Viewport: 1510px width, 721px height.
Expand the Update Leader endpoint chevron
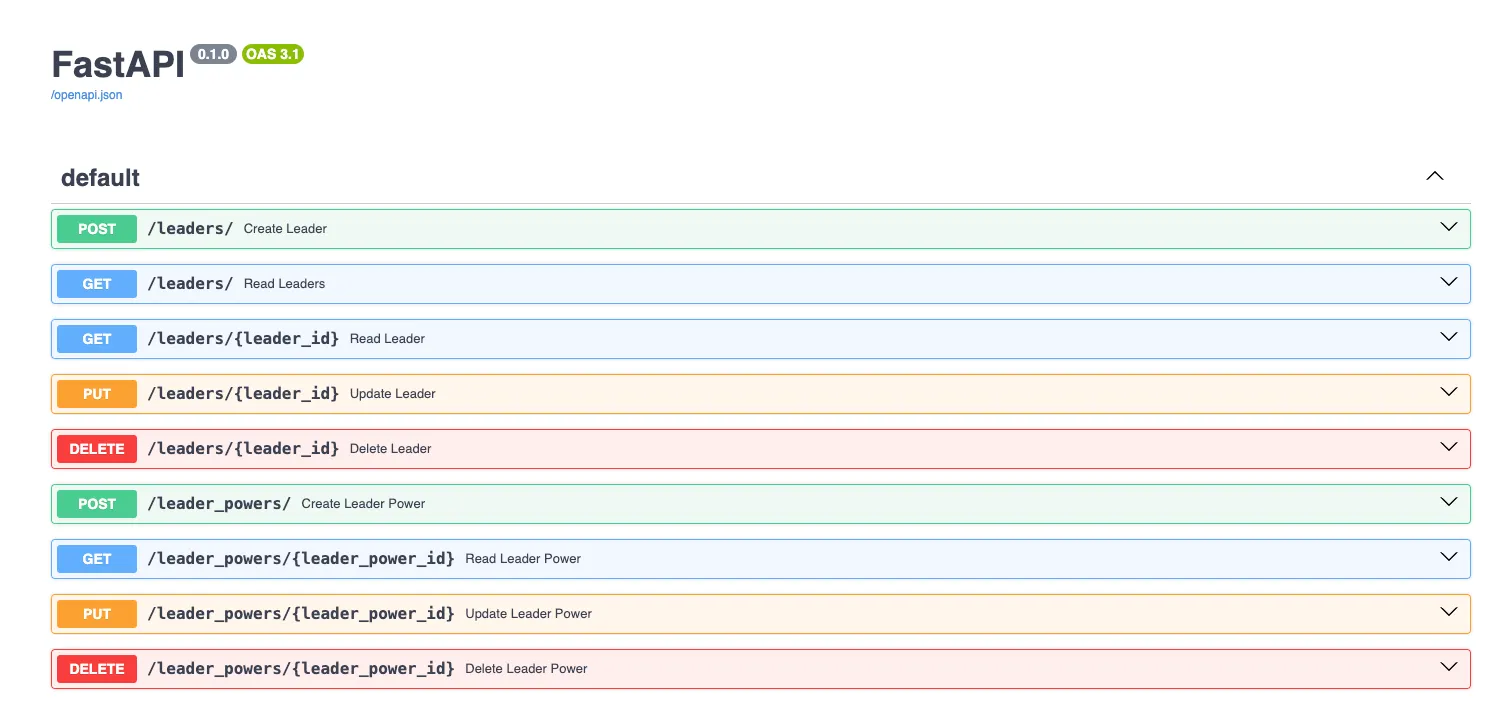1448,392
